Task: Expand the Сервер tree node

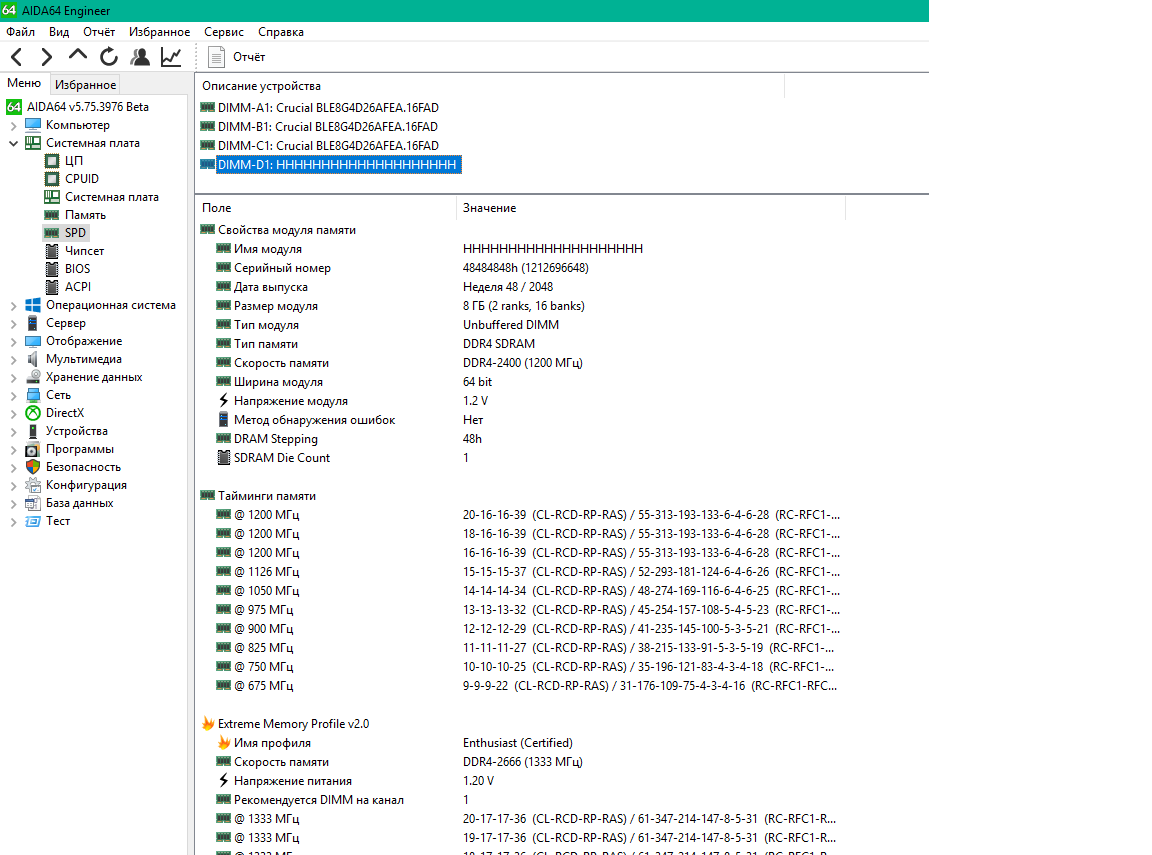Action: (x=13, y=323)
